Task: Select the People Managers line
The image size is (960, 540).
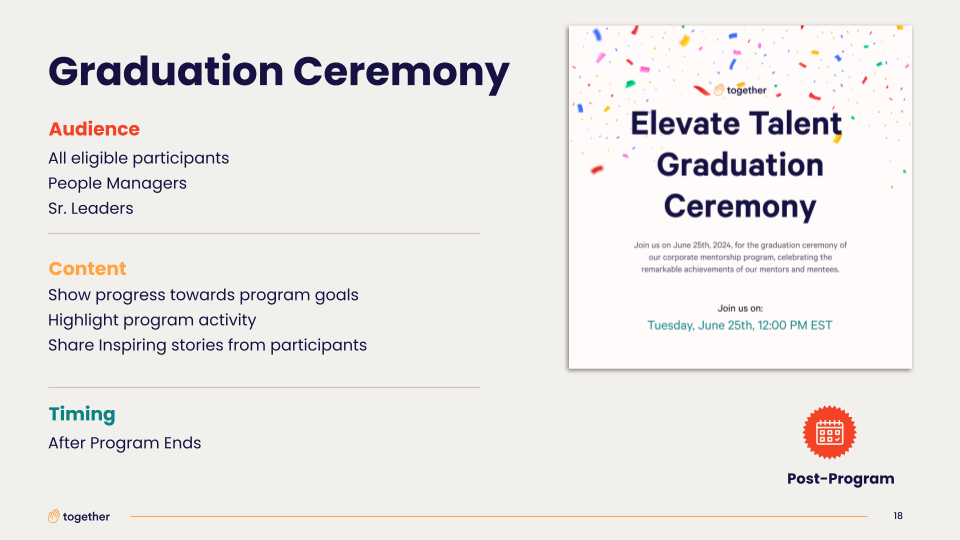Action: click(118, 183)
